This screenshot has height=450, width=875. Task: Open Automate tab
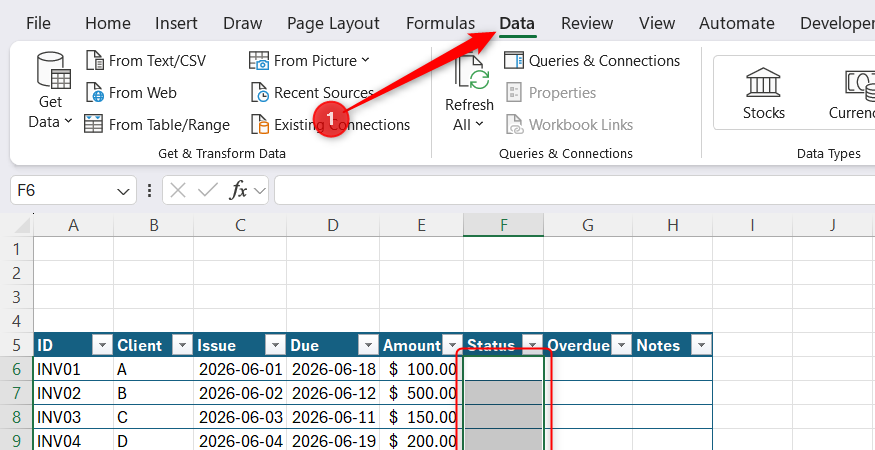(737, 23)
